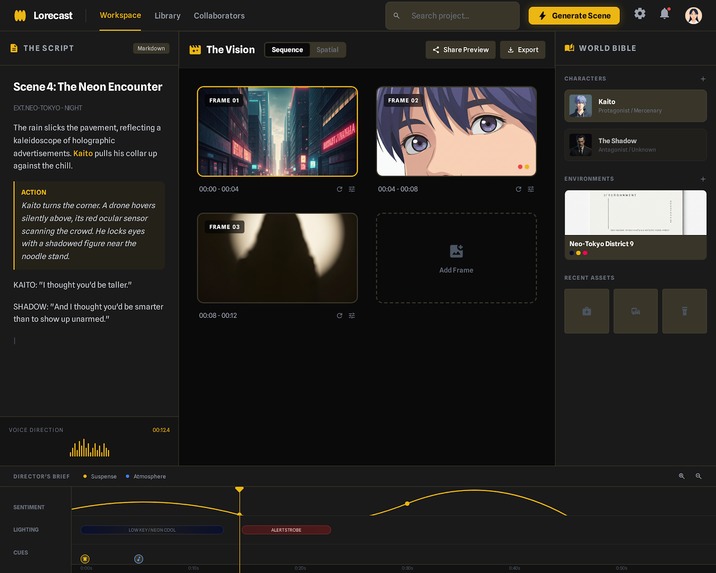Viewport: 716px width, 573px height.
Task: Click the timeline playhead marker
Action: pos(239,489)
